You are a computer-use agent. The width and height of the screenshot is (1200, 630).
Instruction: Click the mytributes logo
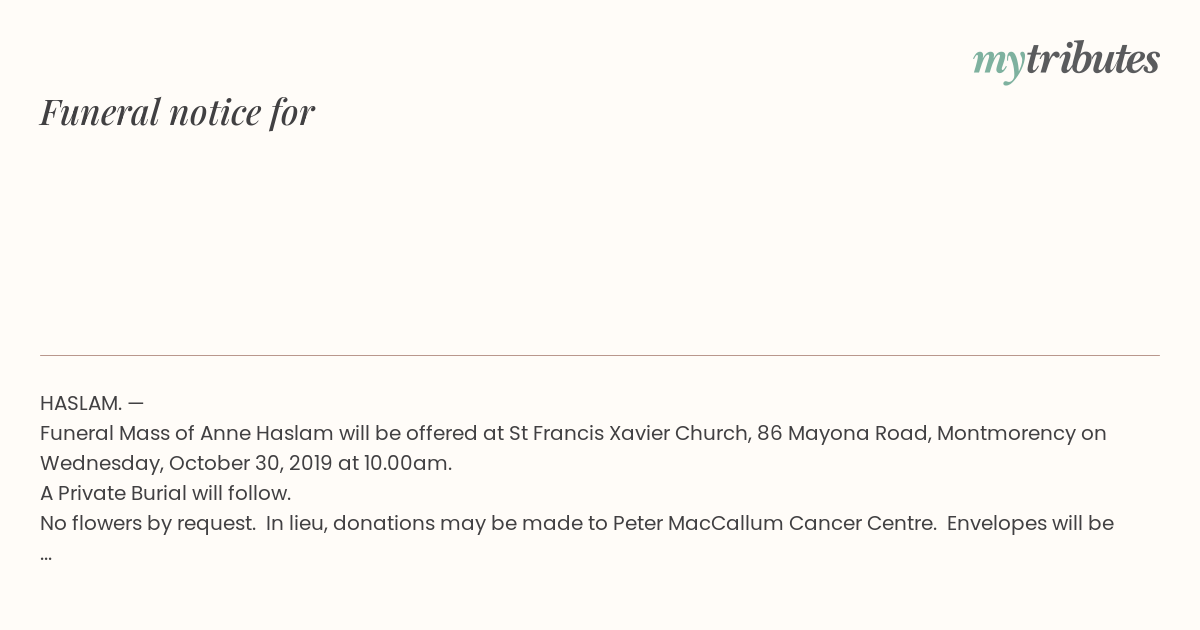(1066, 61)
